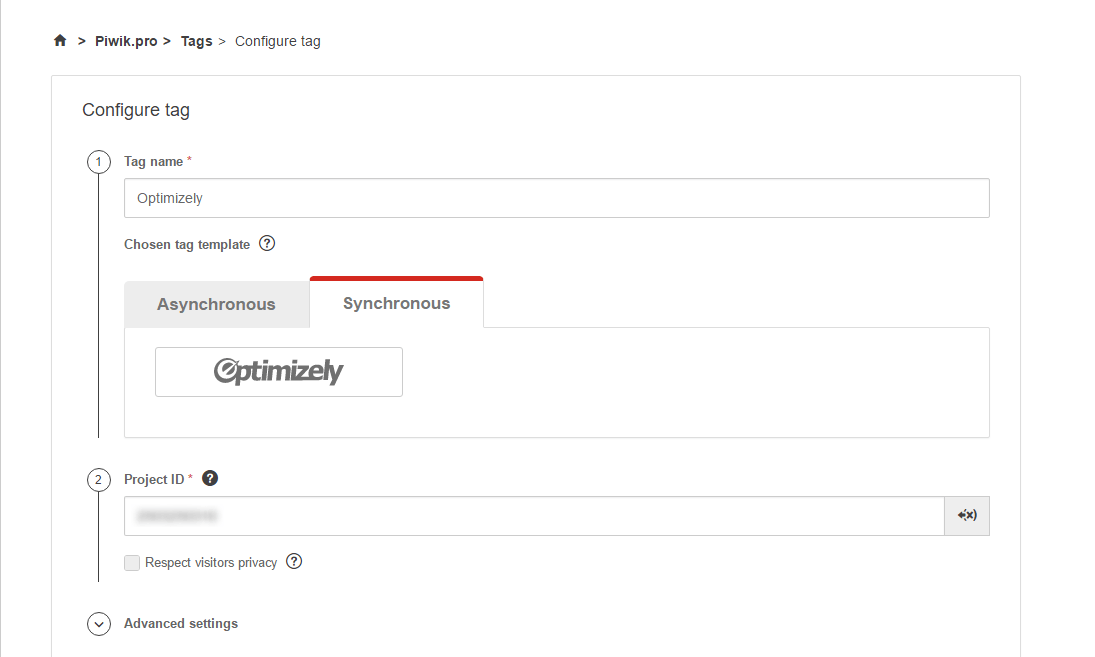Screen dimensions: 1095x657
Task: Click Configure tag in the breadcrumb
Action: click(x=277, y=40)
